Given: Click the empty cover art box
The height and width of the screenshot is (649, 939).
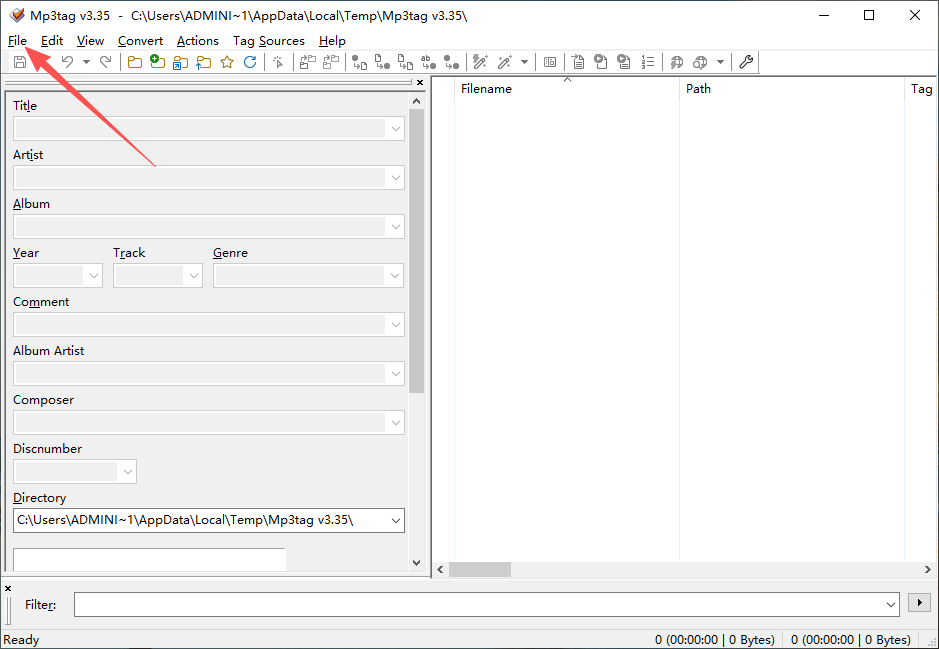Looking at the screenshot, I should coord(149,559).
